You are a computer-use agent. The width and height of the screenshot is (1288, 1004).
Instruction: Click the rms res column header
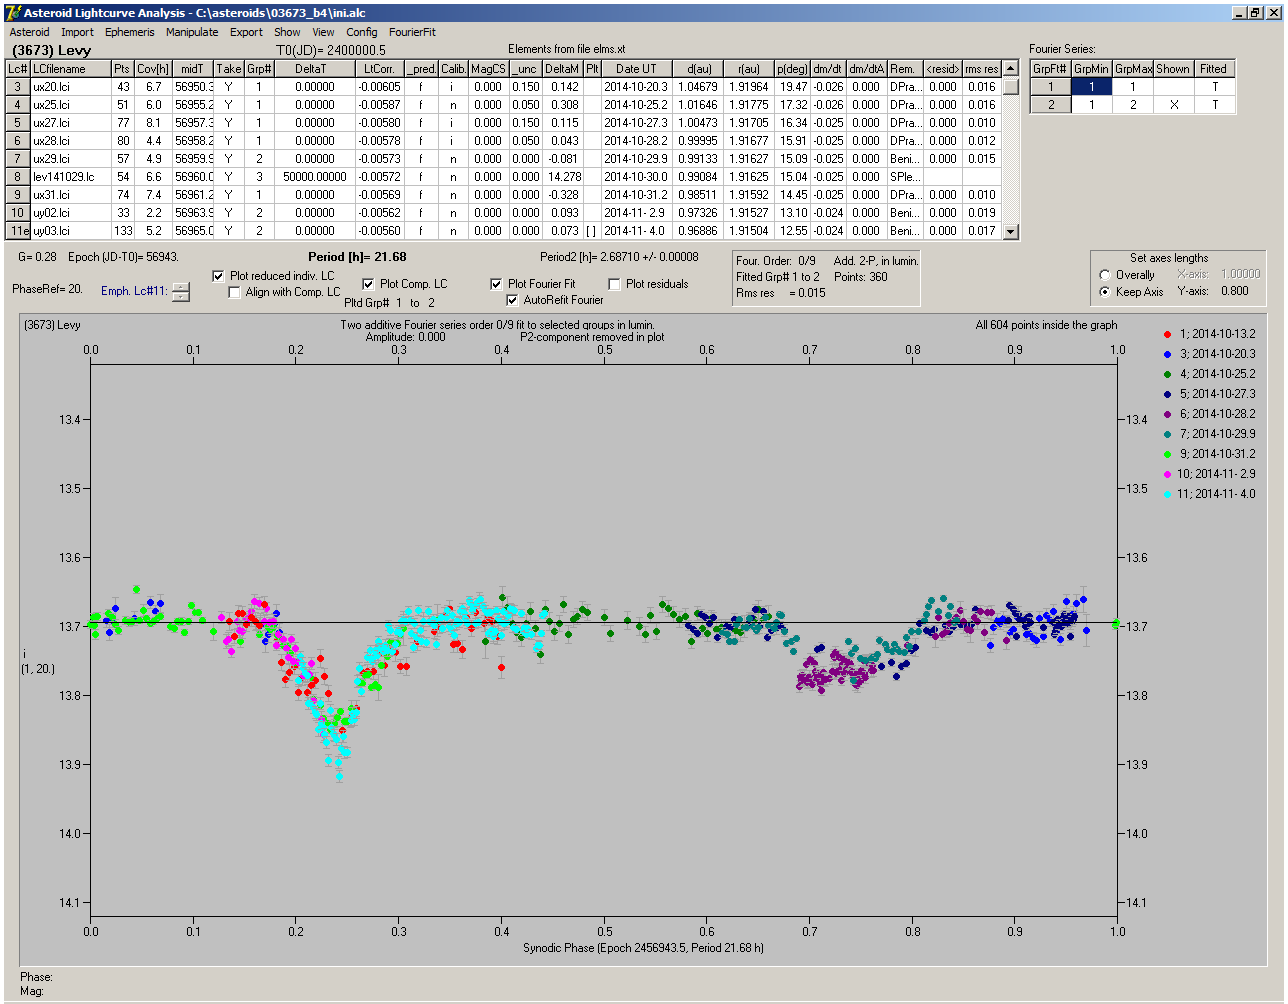982,69
